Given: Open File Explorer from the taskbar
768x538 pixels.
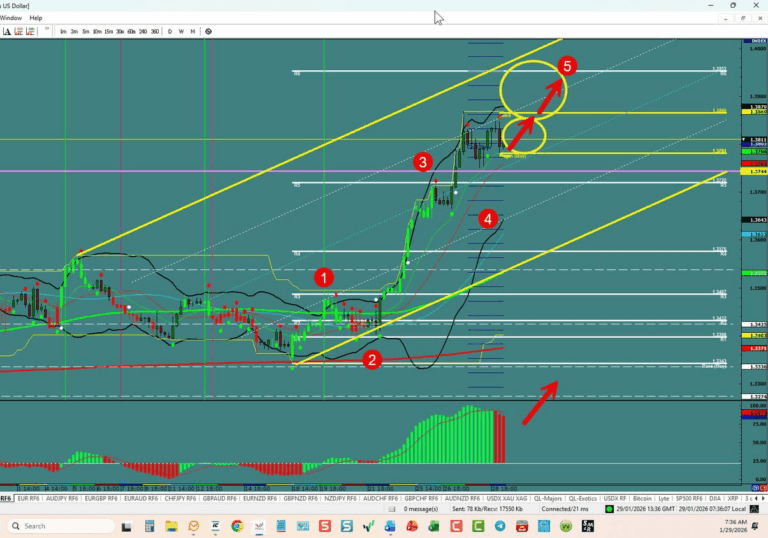Looking at the screenshot, I should click(x=171, y=526).
